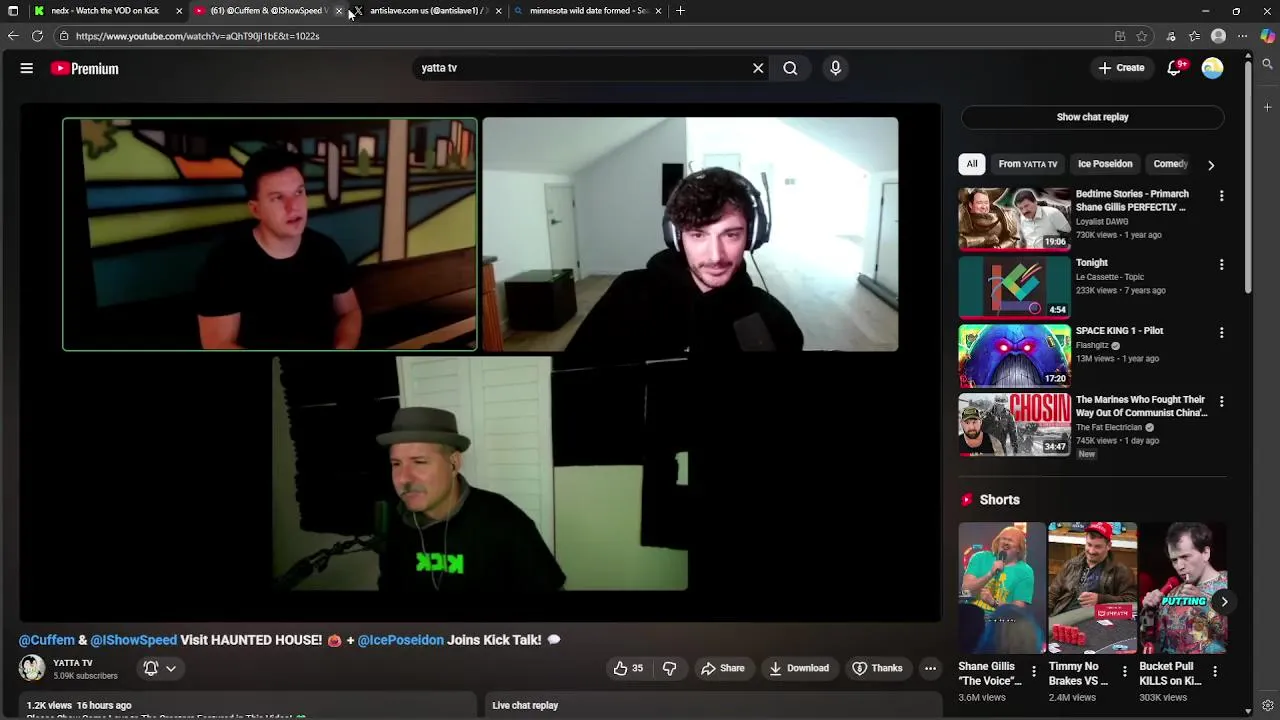
Task: Play SPACE KING Pilot thumbnail
Action: [x=1014, y=356]
